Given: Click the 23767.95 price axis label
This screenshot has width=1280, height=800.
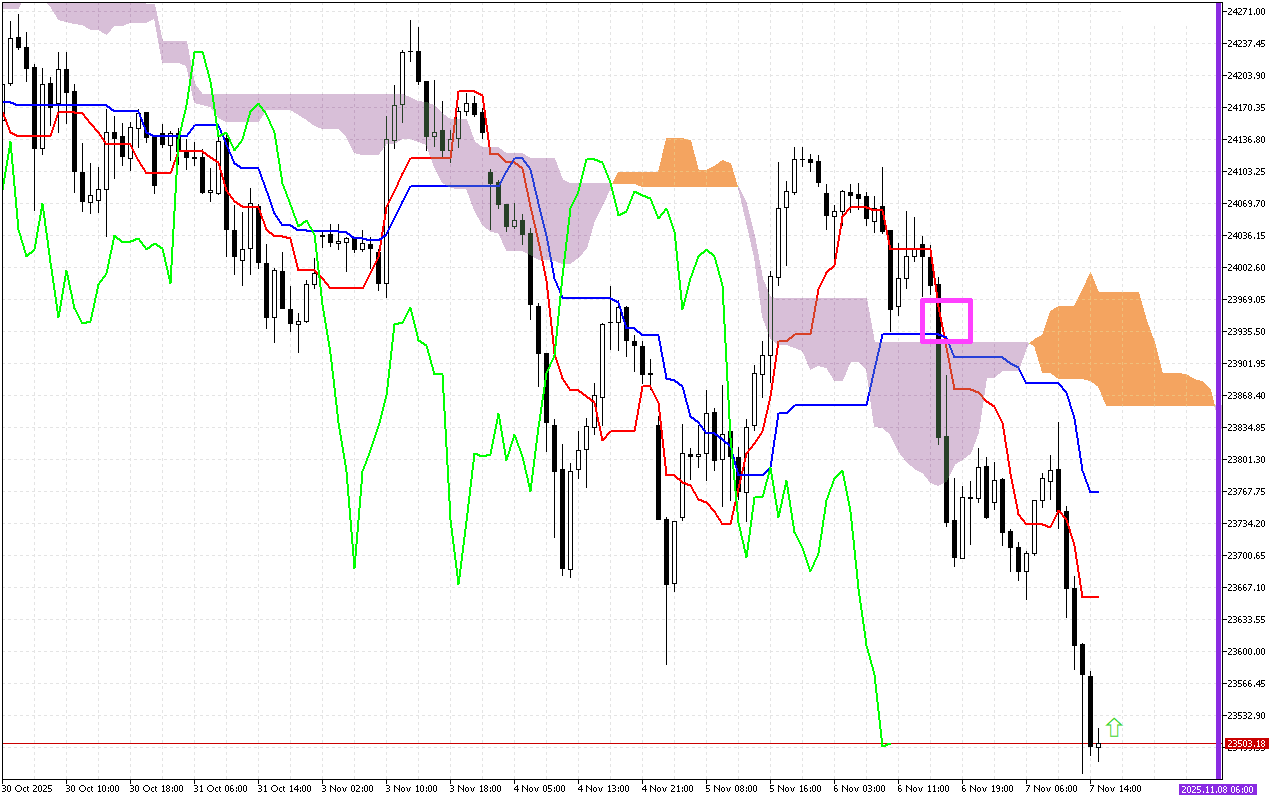Looking at the screenshot, I should pyautogui.click(x=1246, y=492).
